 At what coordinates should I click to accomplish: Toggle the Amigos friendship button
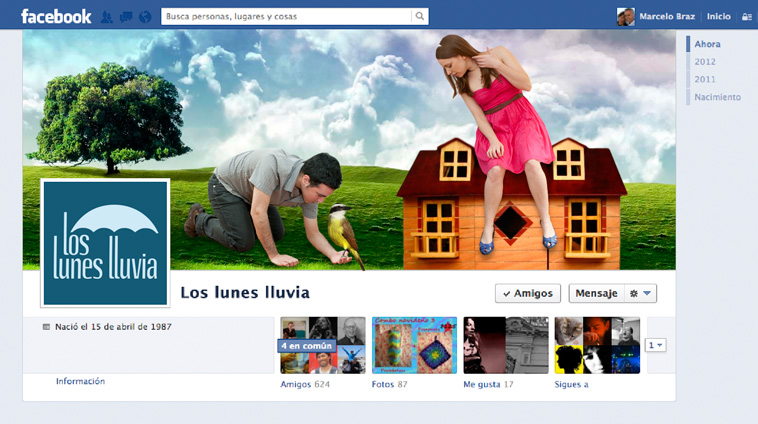[x=527, y=293]
